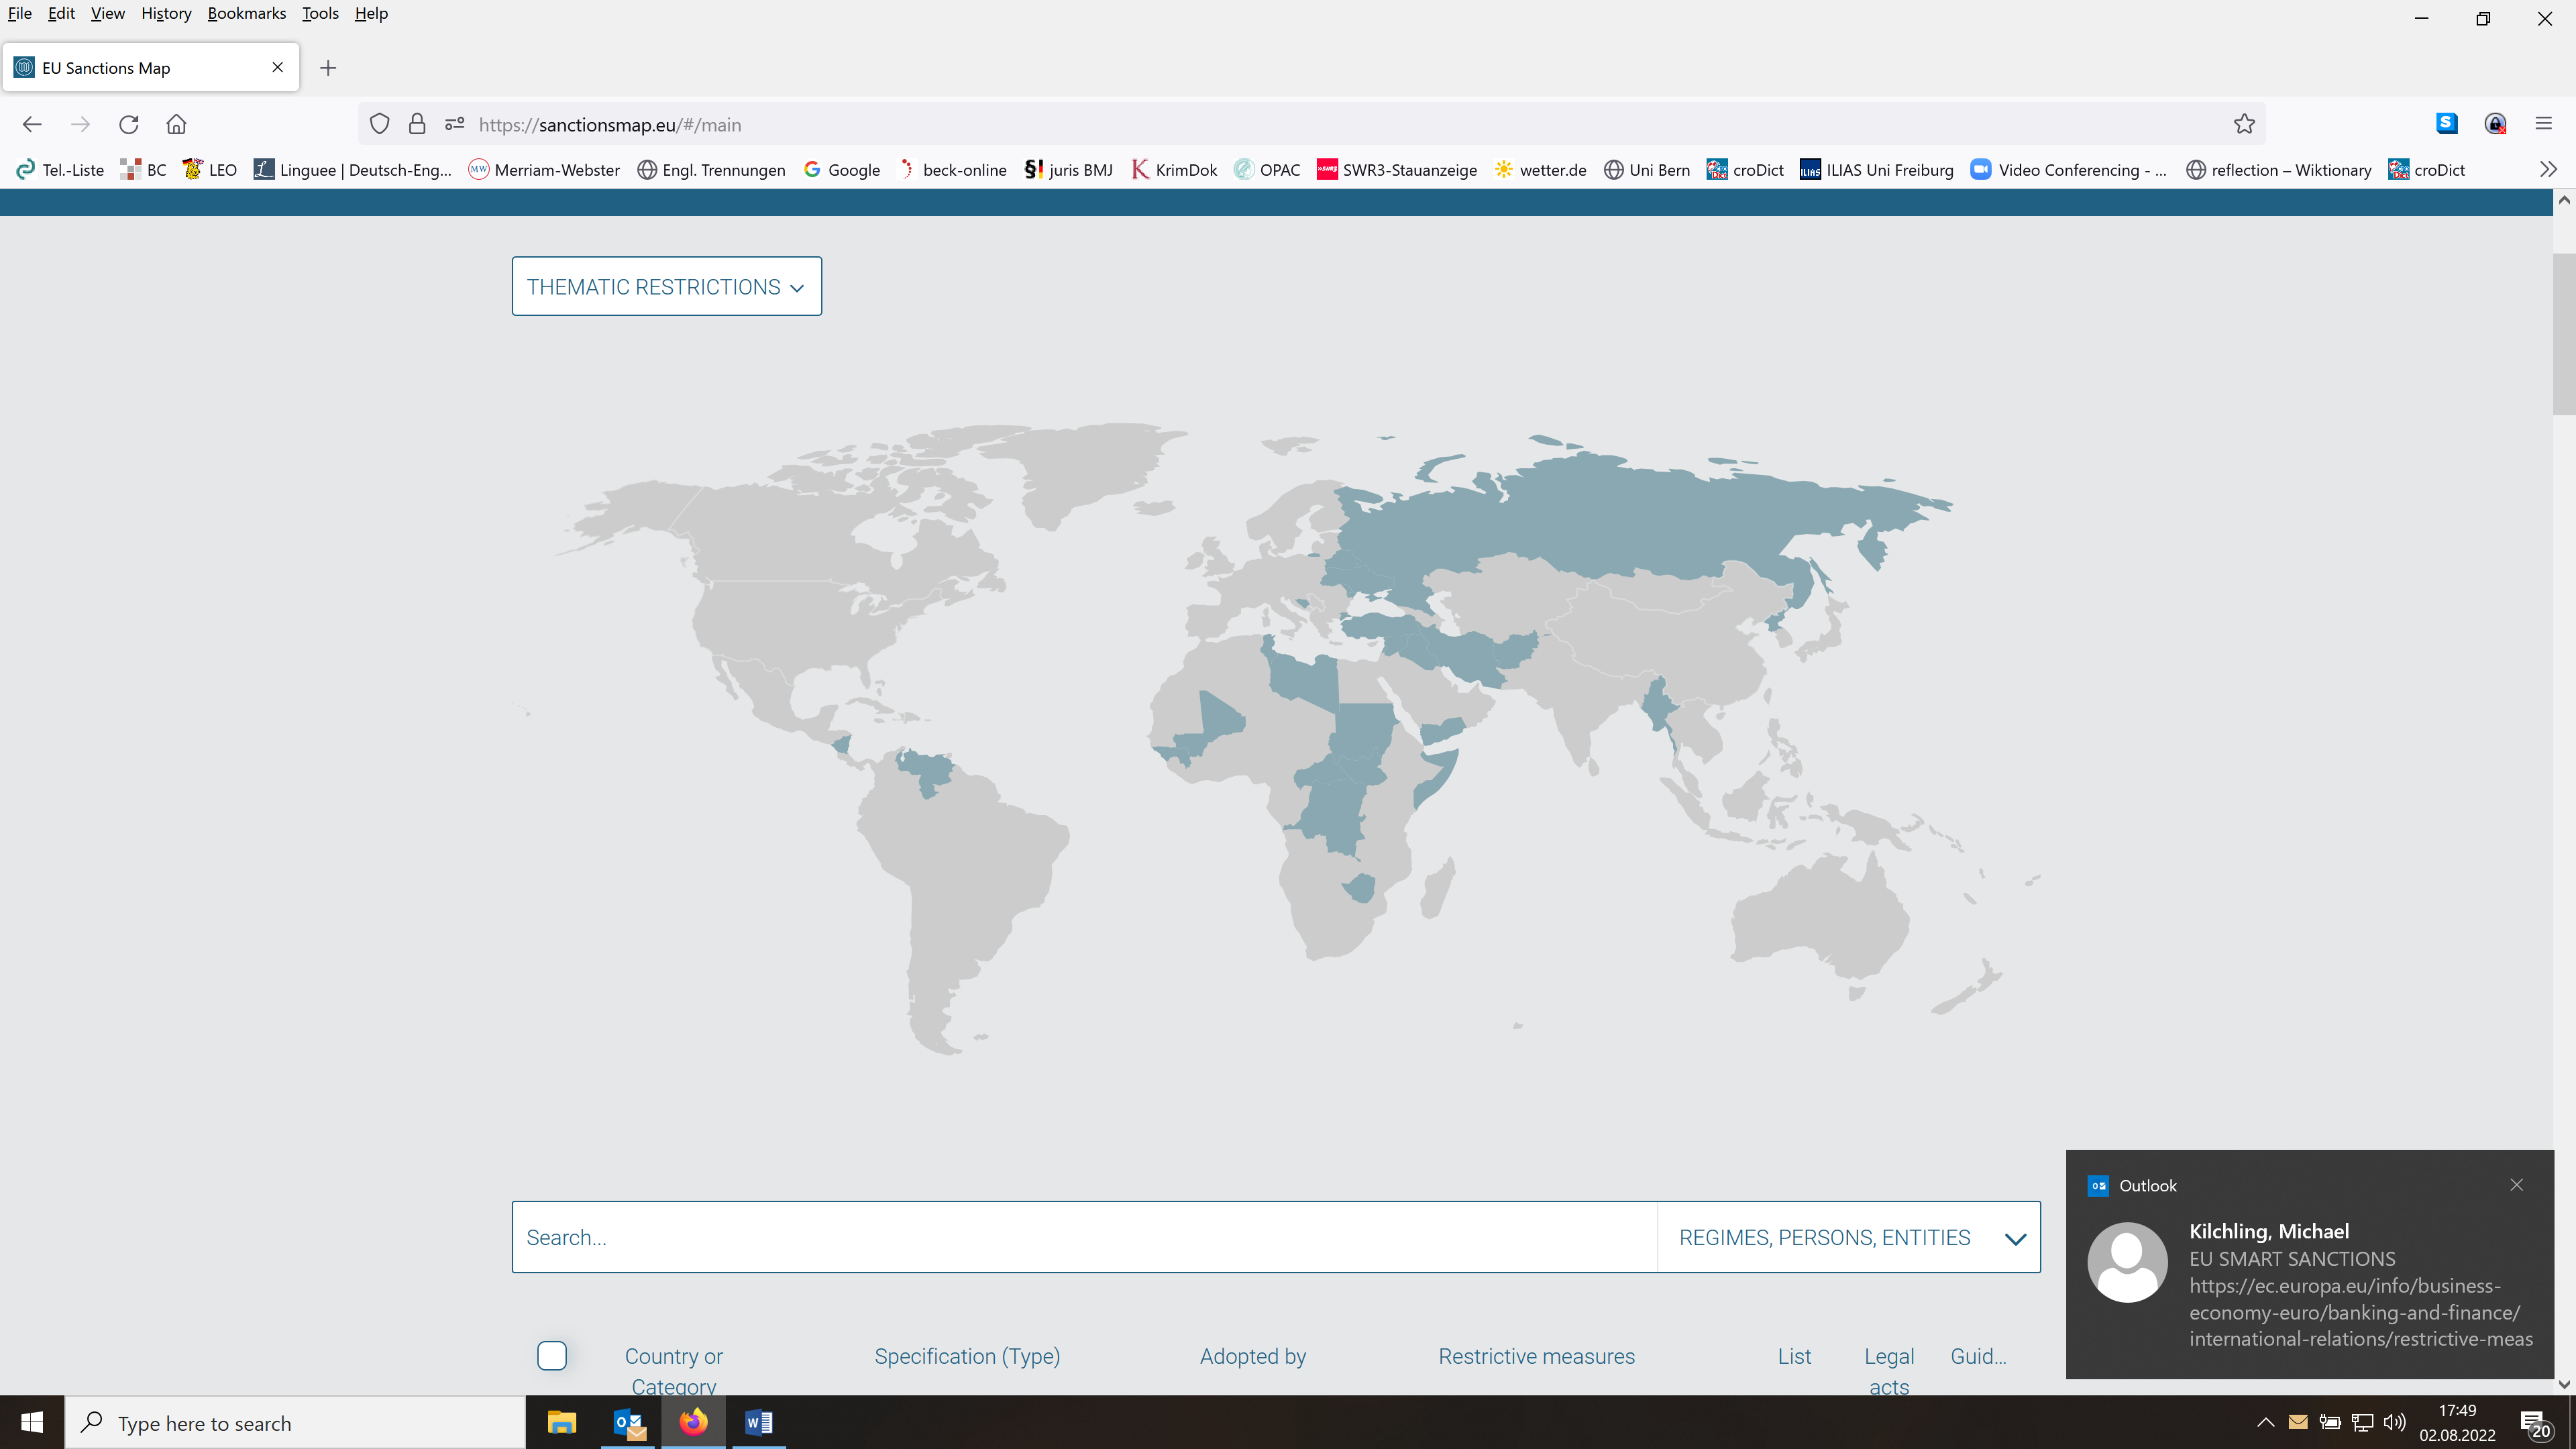Open the Linguee Deutsch-Eng bookmark
The height and width of the screenshot is (1449, 2576).
click(353, 170)
